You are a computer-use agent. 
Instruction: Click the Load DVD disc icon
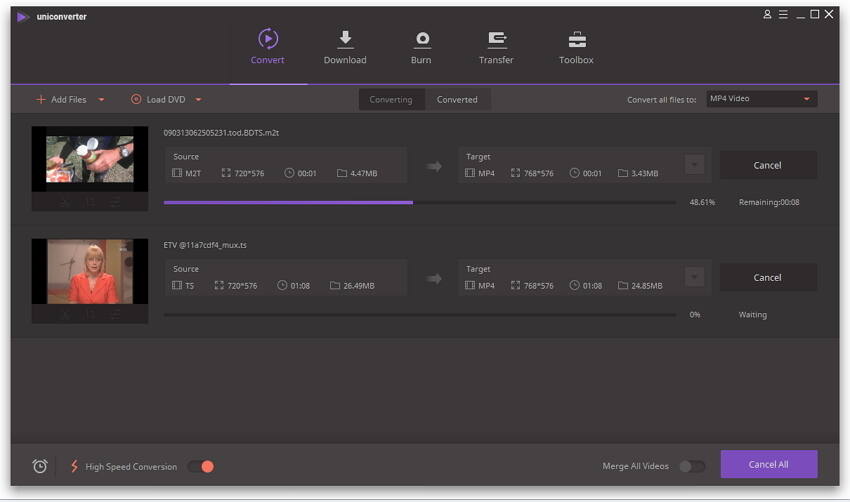[x=136, y=99]
